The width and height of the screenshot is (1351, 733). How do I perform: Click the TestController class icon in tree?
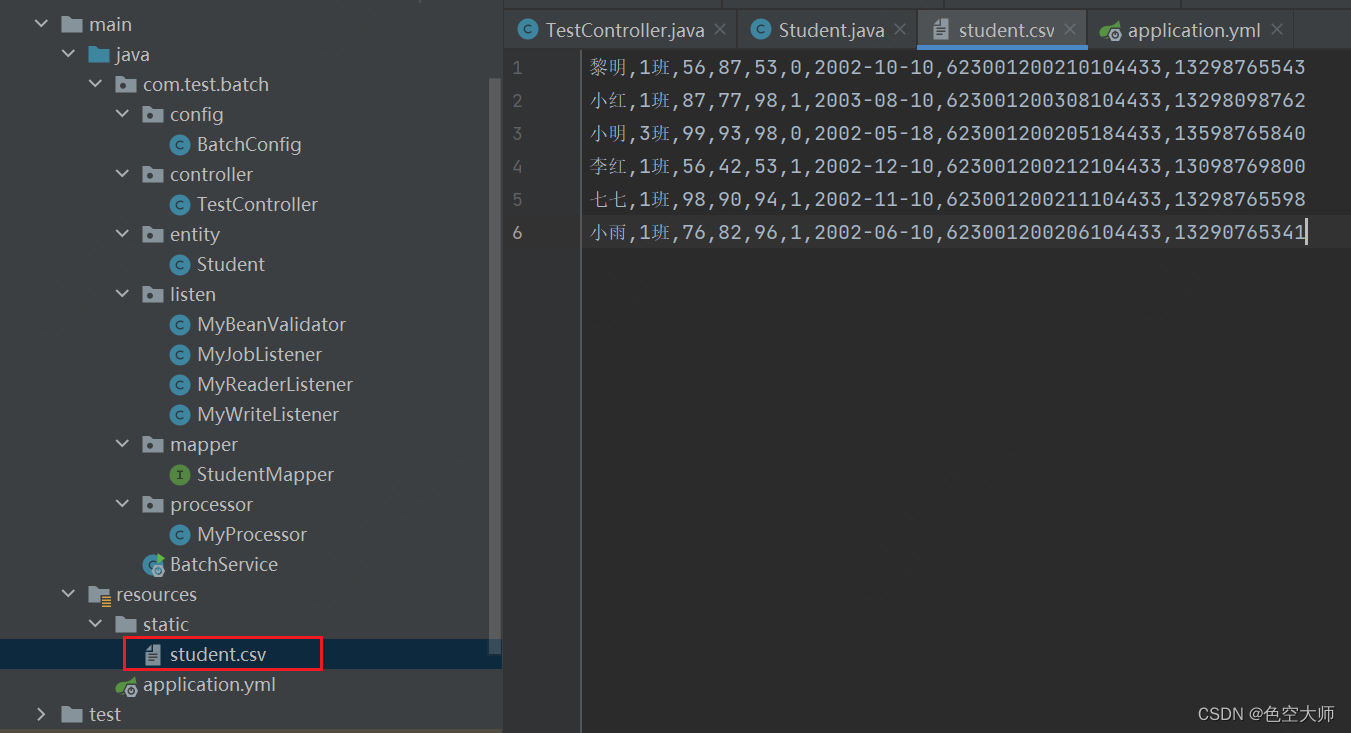180,205
